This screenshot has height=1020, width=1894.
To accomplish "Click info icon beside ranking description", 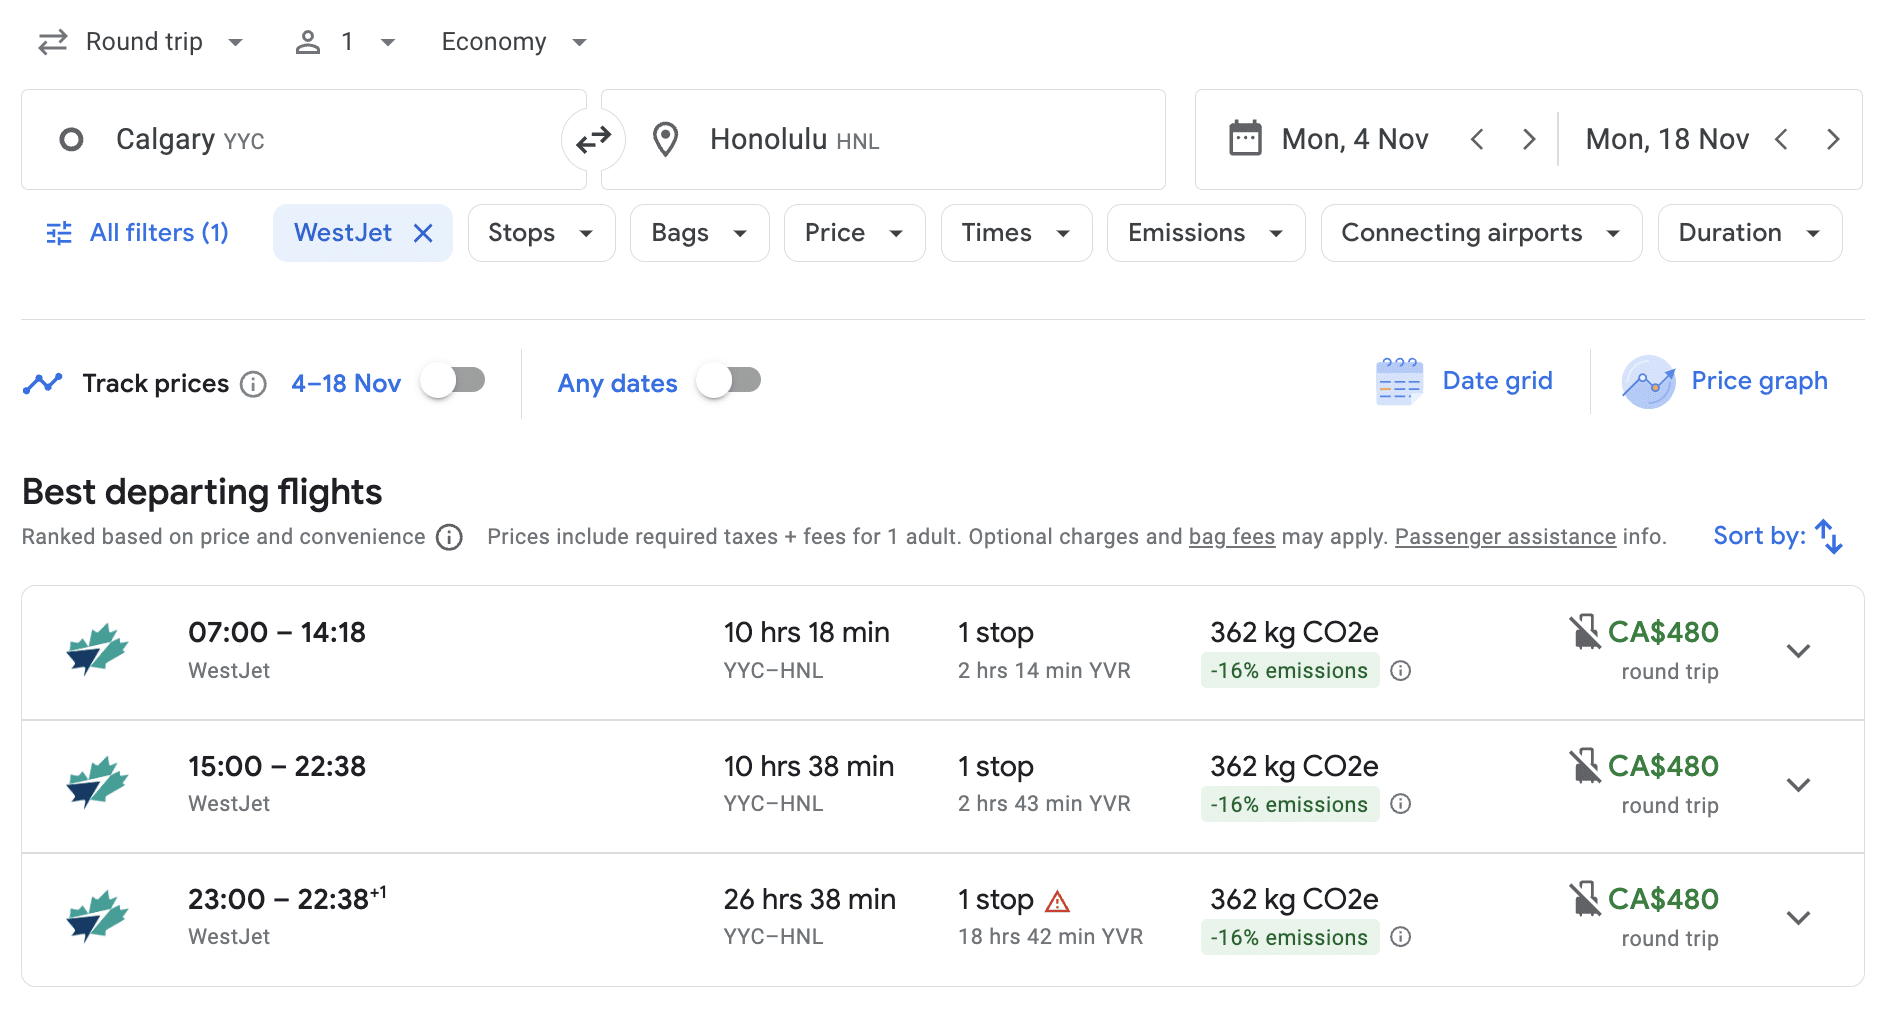I will click(x=450, y=538).
